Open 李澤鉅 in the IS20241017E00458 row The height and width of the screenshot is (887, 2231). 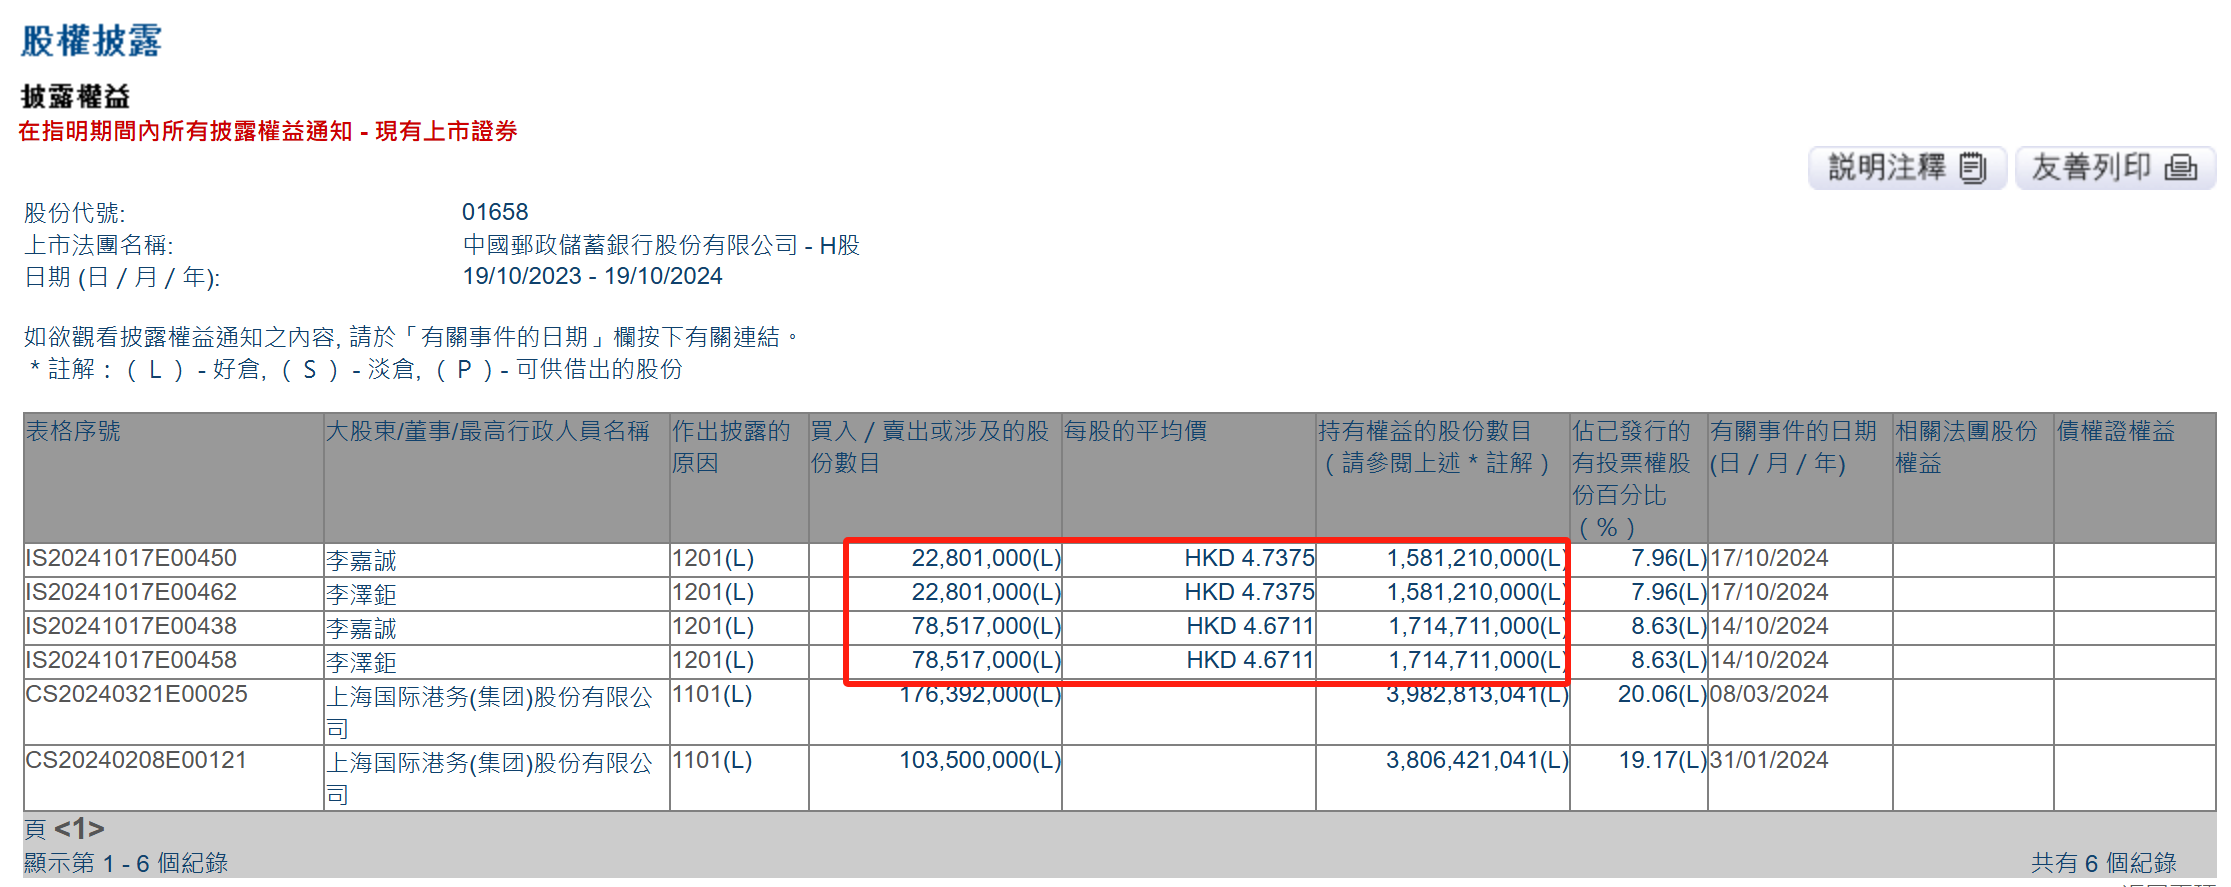(x=361, y=663)
